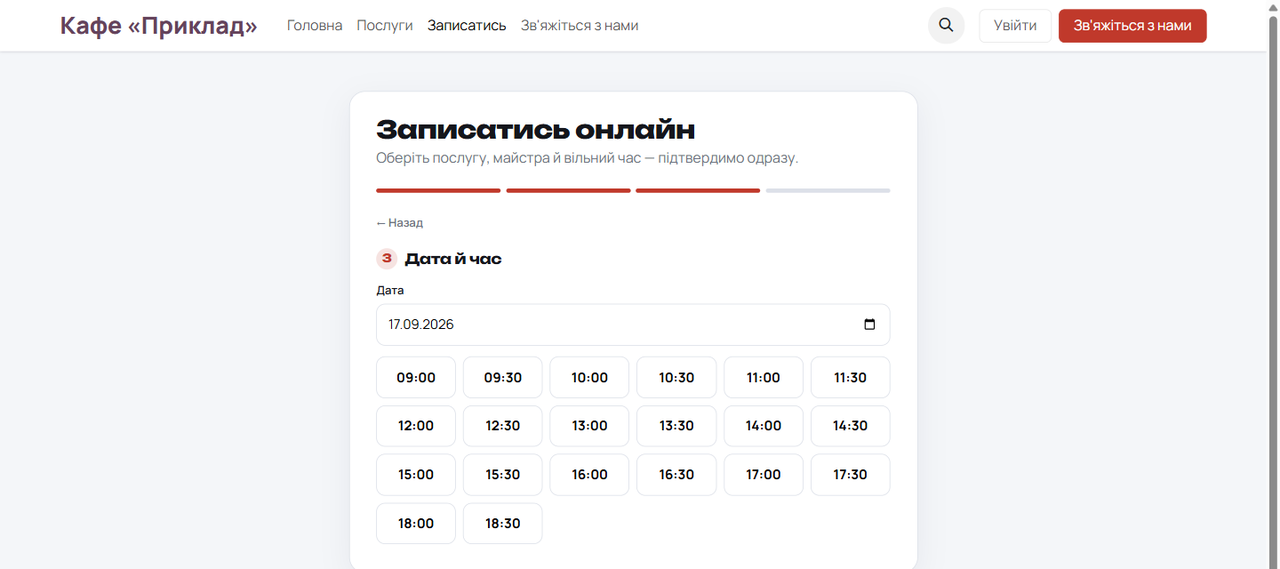Pick the 17:30 time slot
The image size is (1280, 569).
tap(850, 475)
